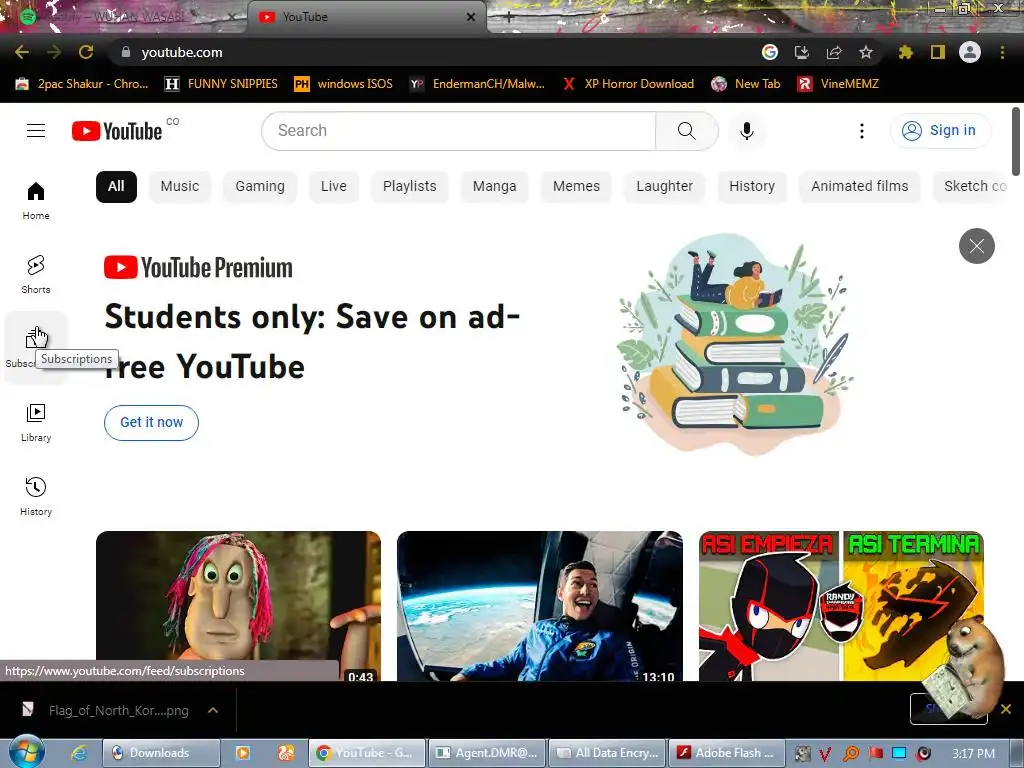1024x768 pixels.
Task: Open the Chrome three-dot menu
Action: [x=1002, y=52]
